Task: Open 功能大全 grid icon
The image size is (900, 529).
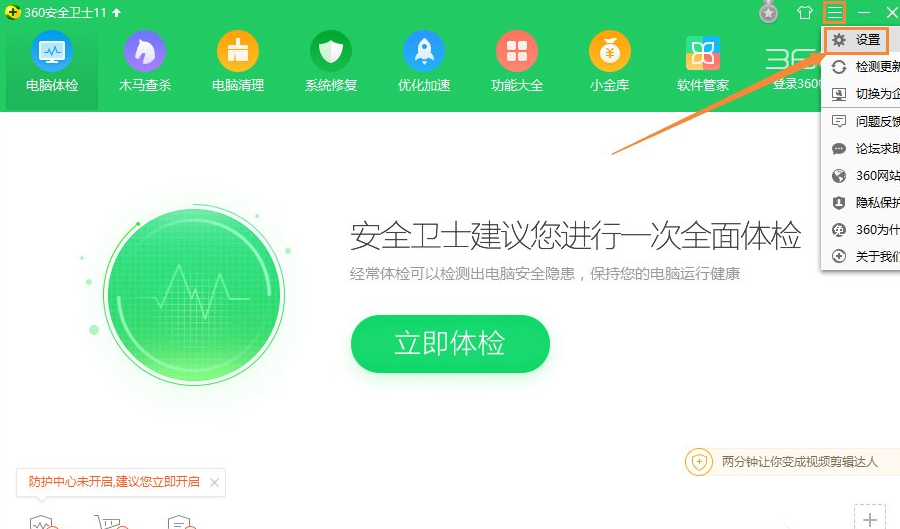Action: click(x=517, y=52)
